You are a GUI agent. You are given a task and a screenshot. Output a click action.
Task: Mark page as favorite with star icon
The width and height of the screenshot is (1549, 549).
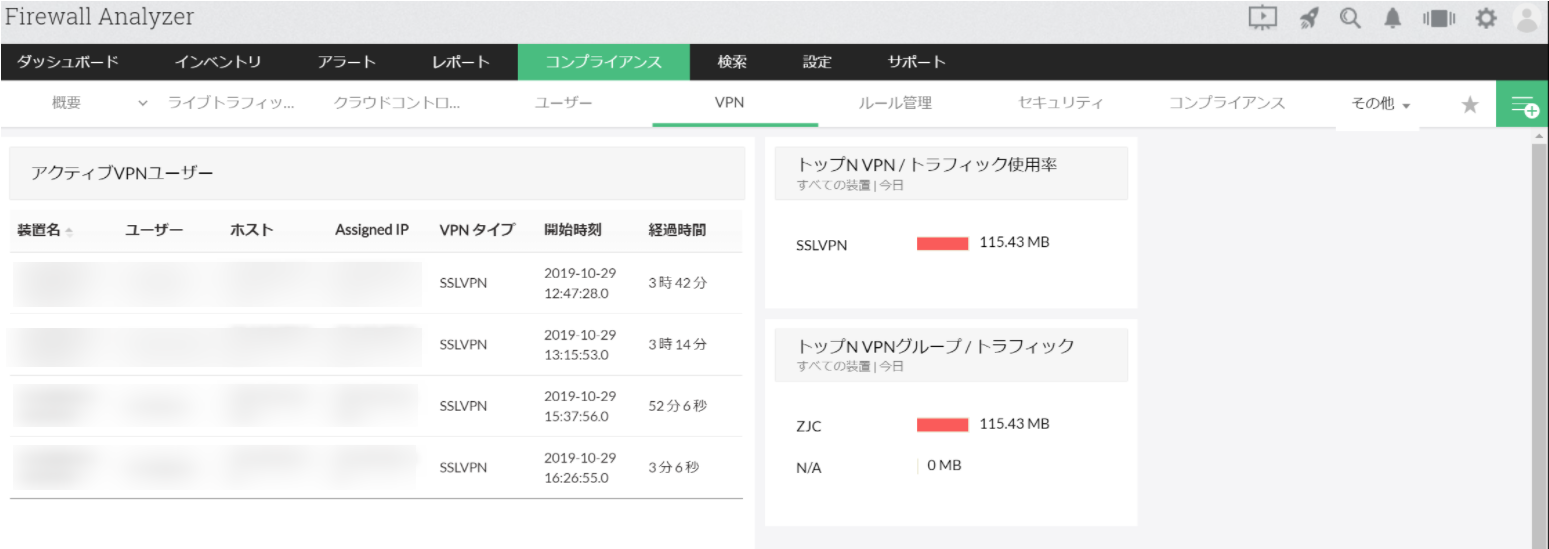click(x=1470, y=104)
